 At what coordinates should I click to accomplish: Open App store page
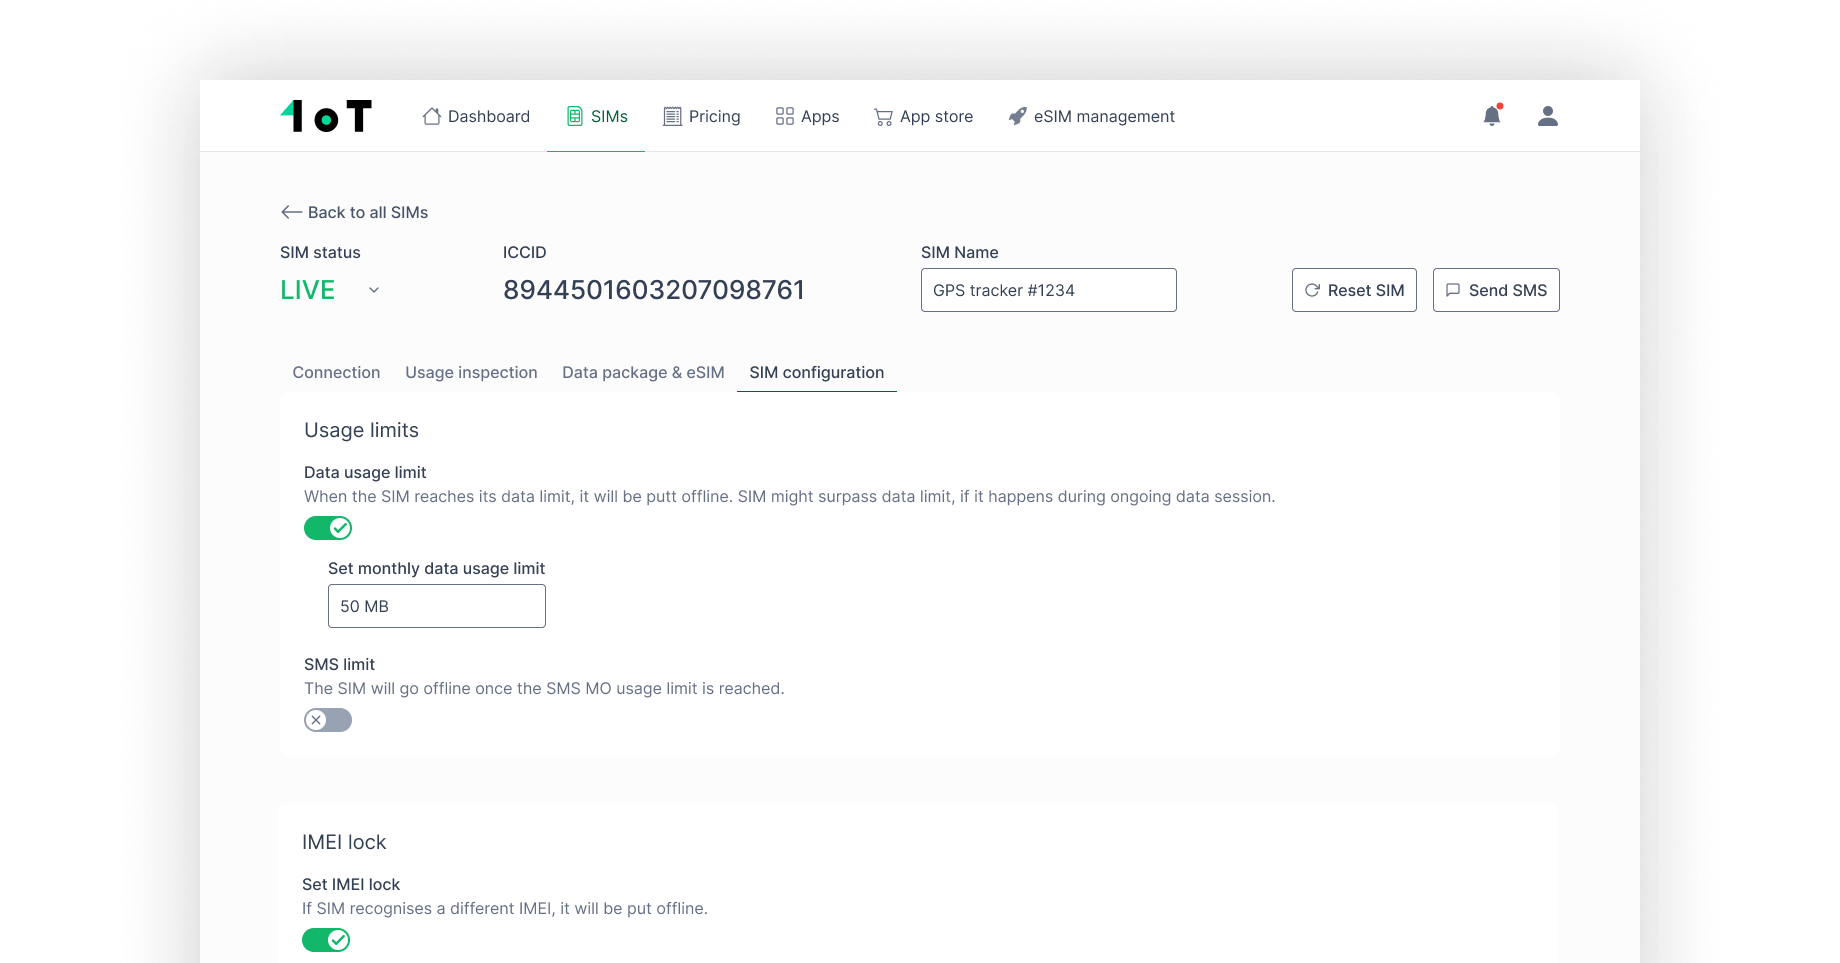[x=923, y=116]
